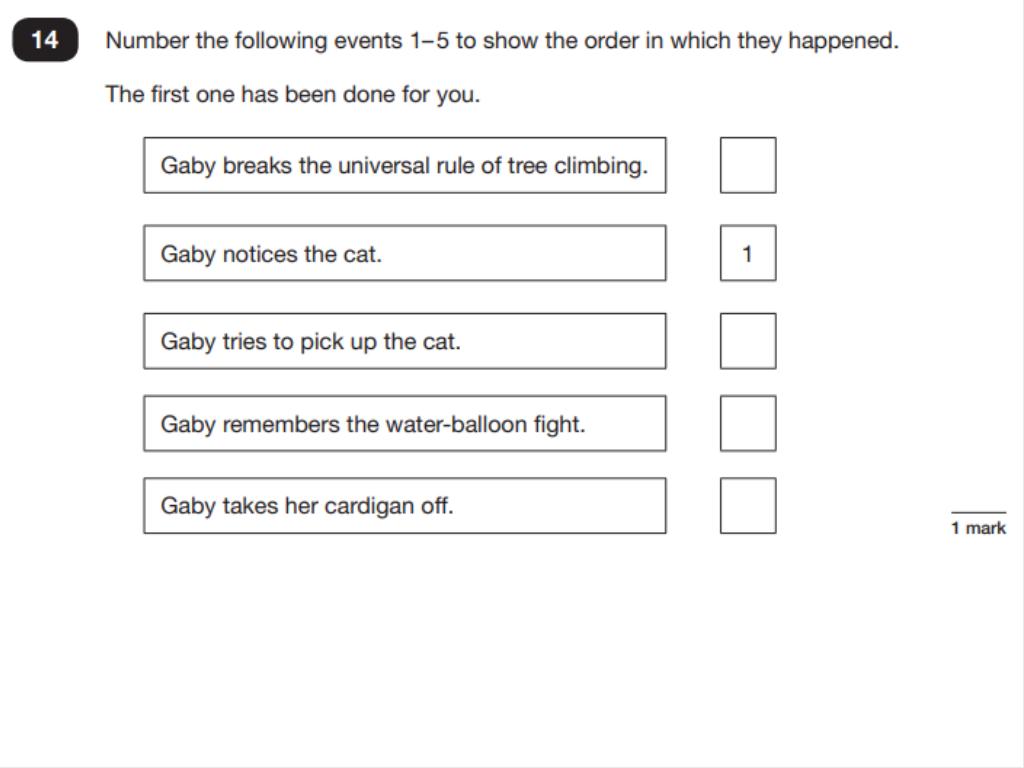This screenshot has width=1024, height=768.
Task: Click the answer box next to 'takes her cardigan off'
Action: tap(748, 505)
